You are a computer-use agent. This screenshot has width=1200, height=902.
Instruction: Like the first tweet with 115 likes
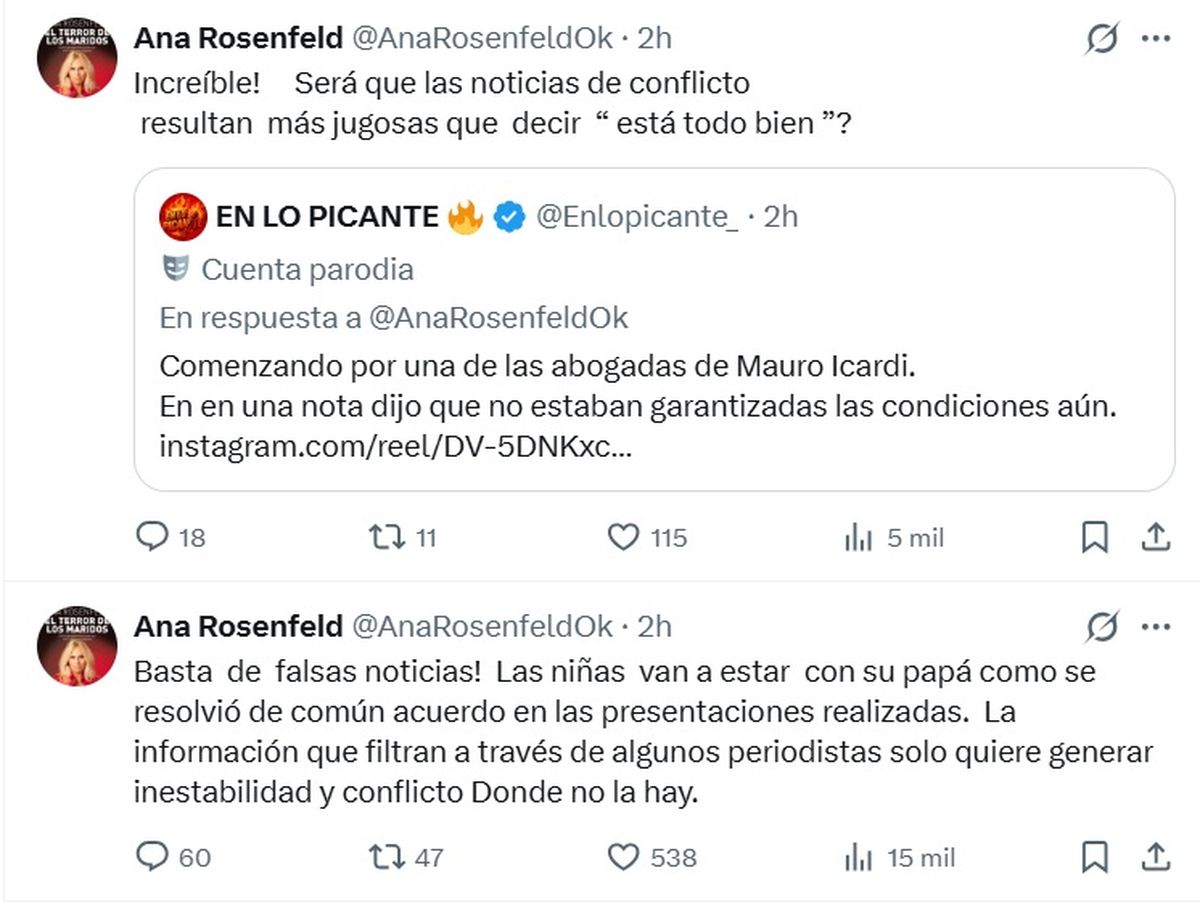tap(624, 538)
